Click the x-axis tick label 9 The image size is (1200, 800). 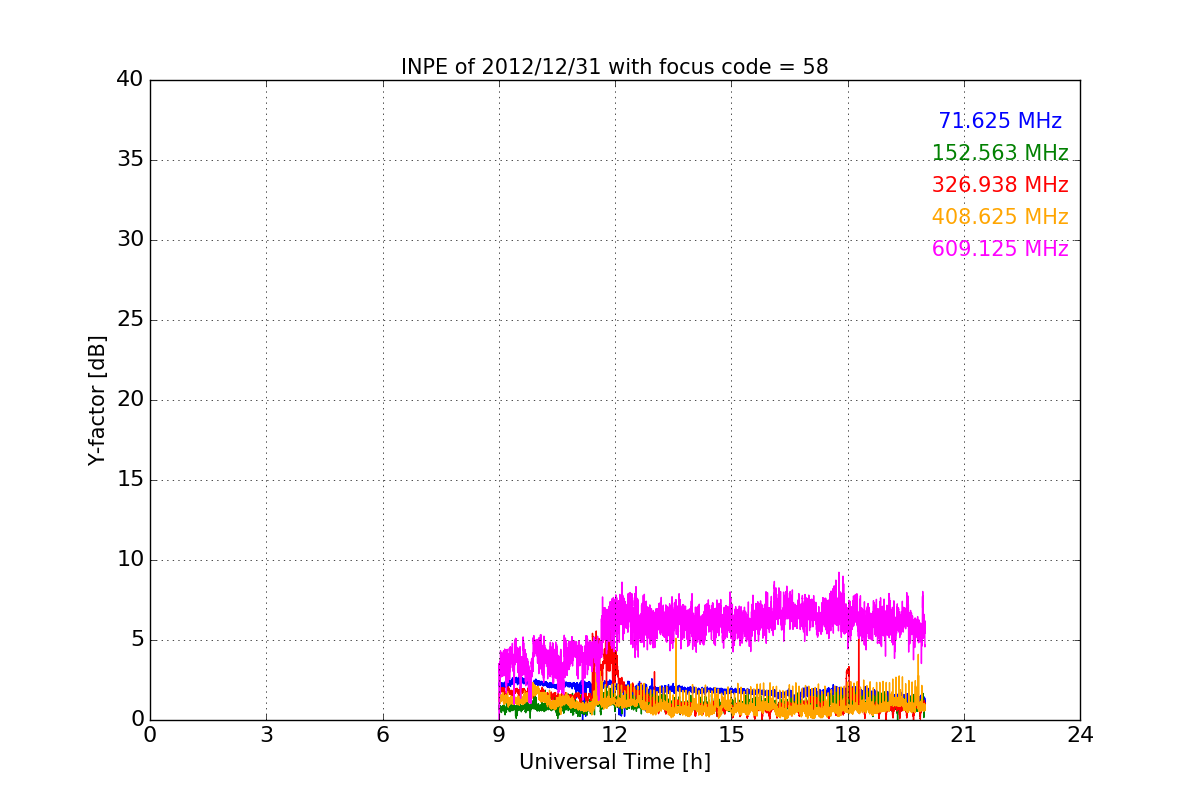[498, 735]
